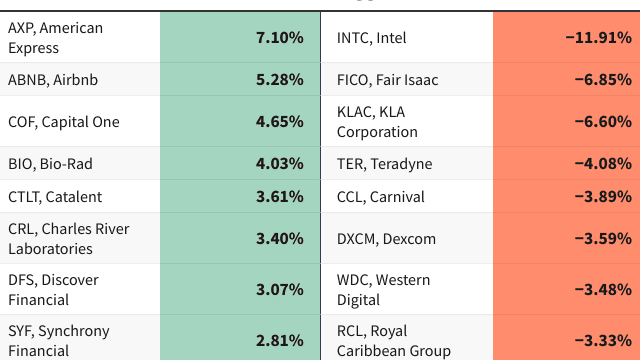
Task: Select CTLT, Catalent stock label
Action: [55, 197]
